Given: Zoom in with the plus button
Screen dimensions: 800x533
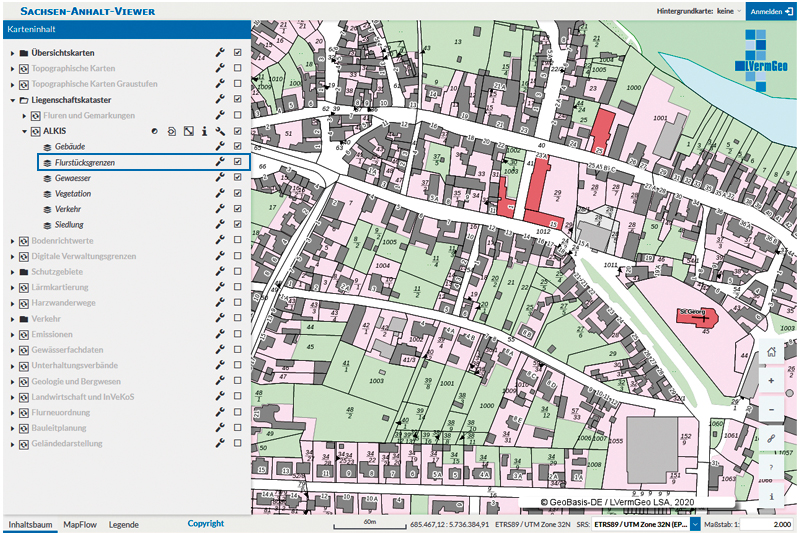Looking at the screenshot, I should tap(771, 380).
